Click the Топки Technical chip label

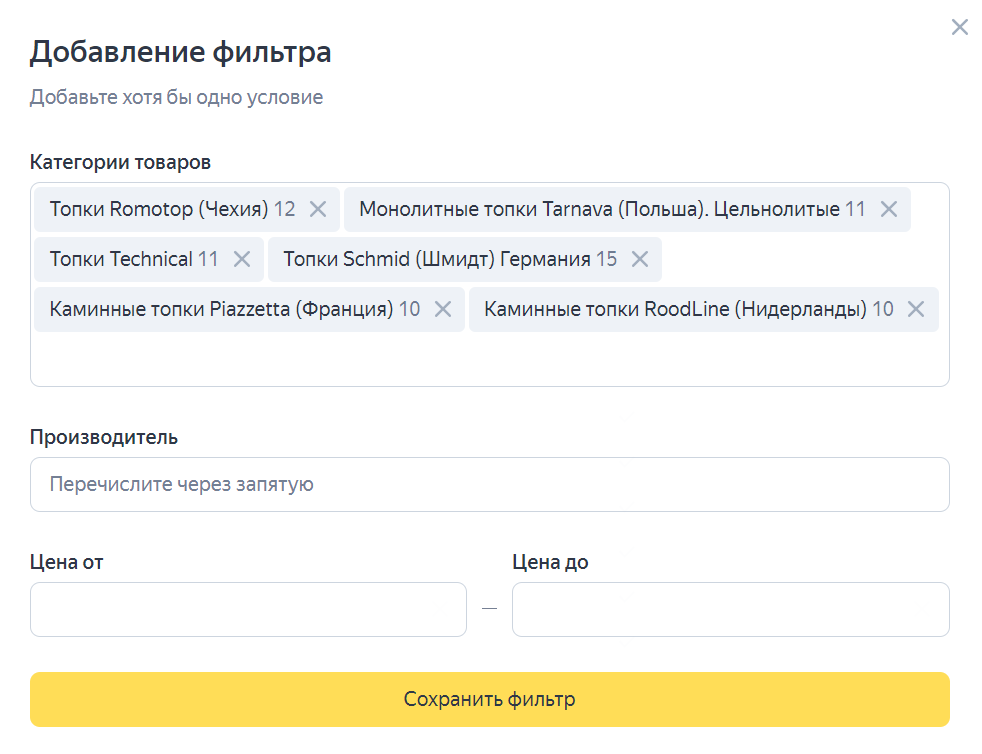tap(120, 259)
